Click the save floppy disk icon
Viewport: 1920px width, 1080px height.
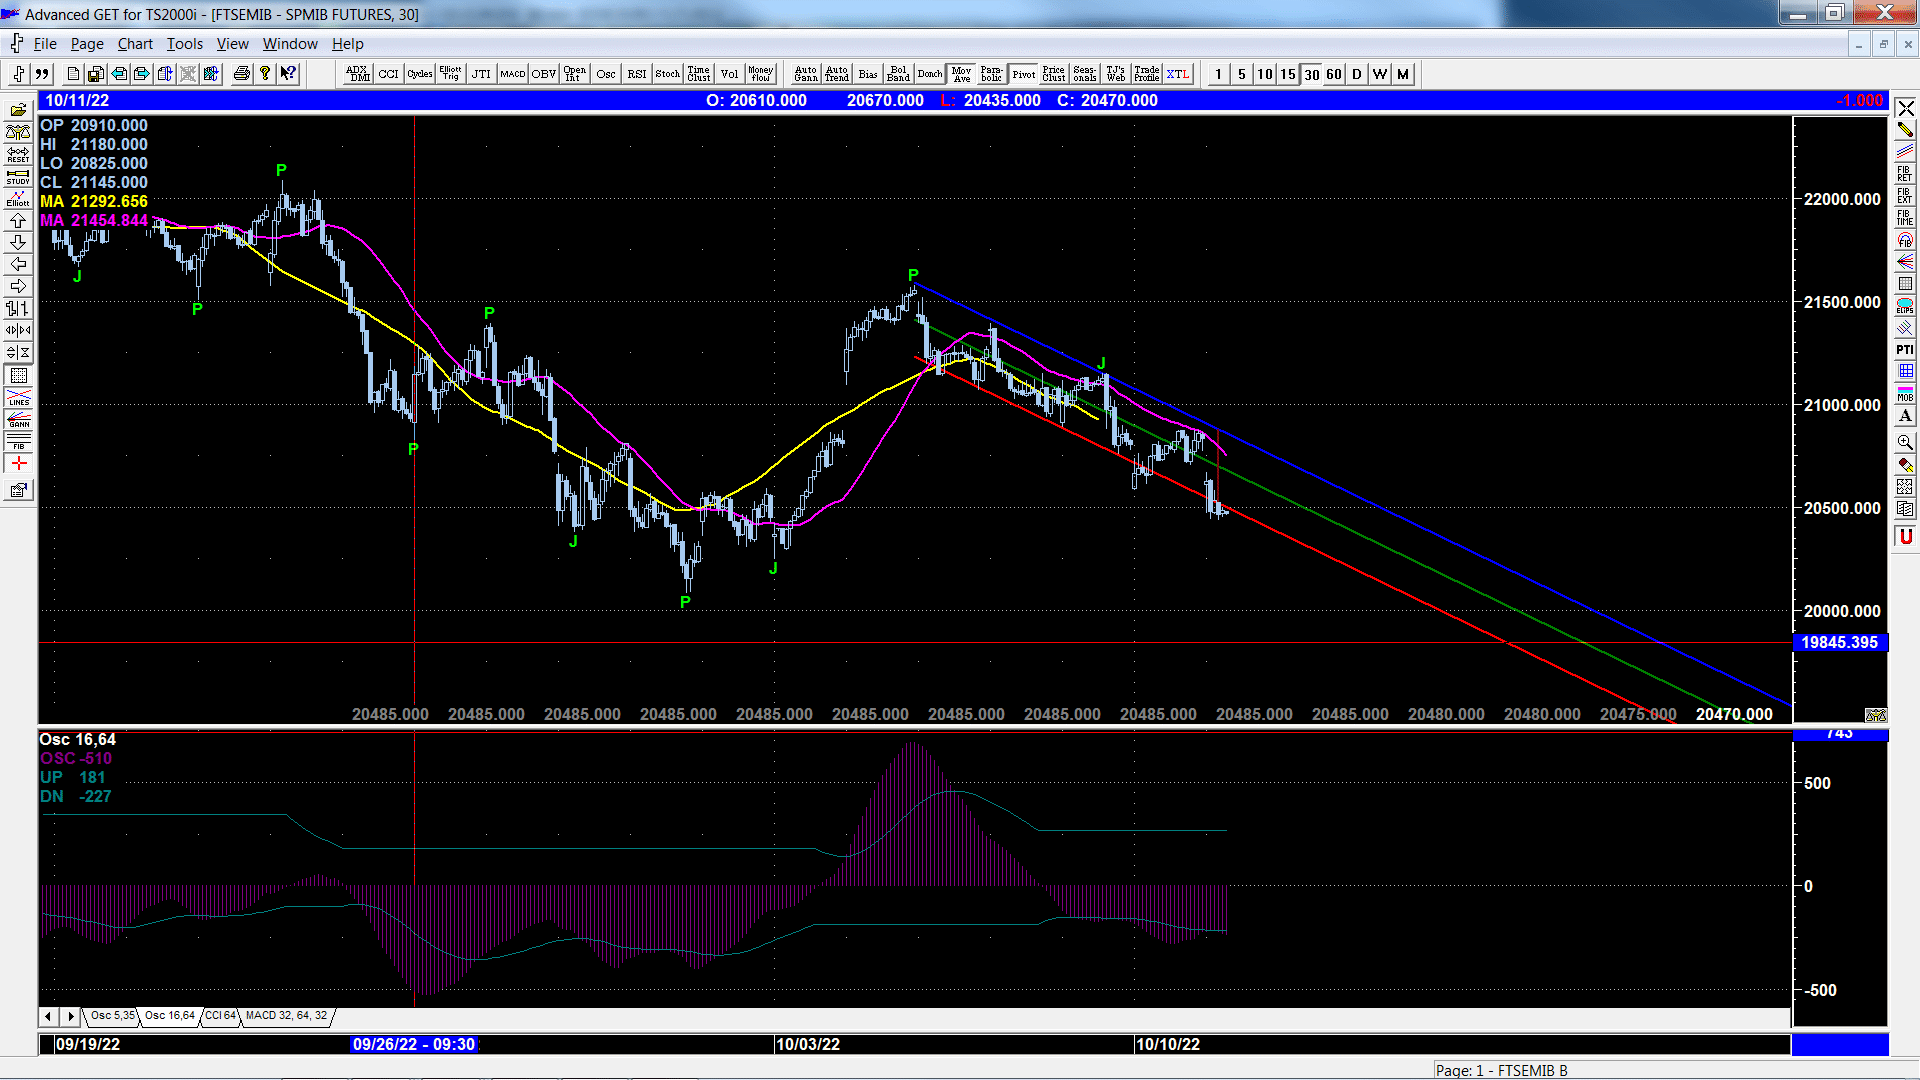[96, 74]
